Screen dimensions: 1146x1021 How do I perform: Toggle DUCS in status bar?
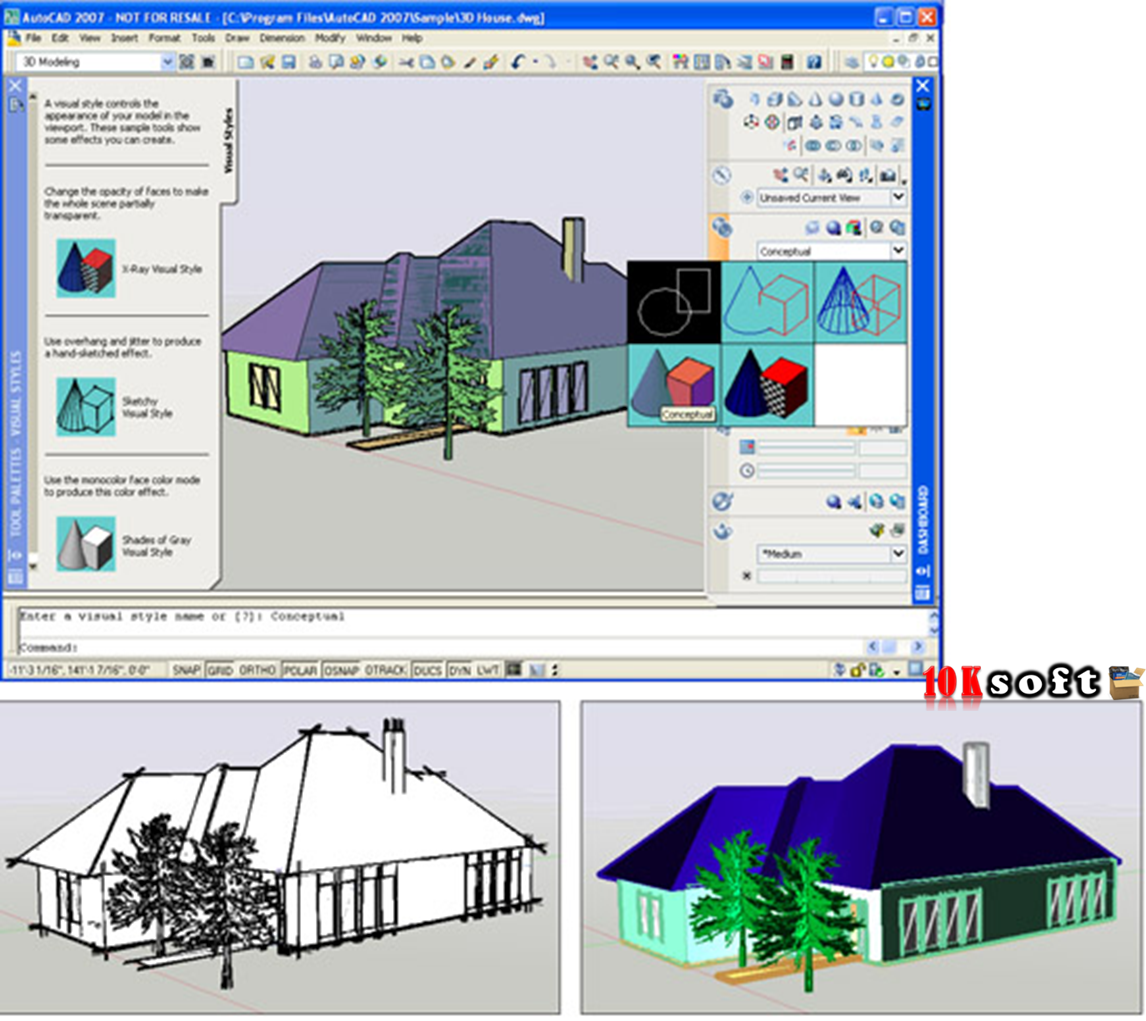point(428,670)
